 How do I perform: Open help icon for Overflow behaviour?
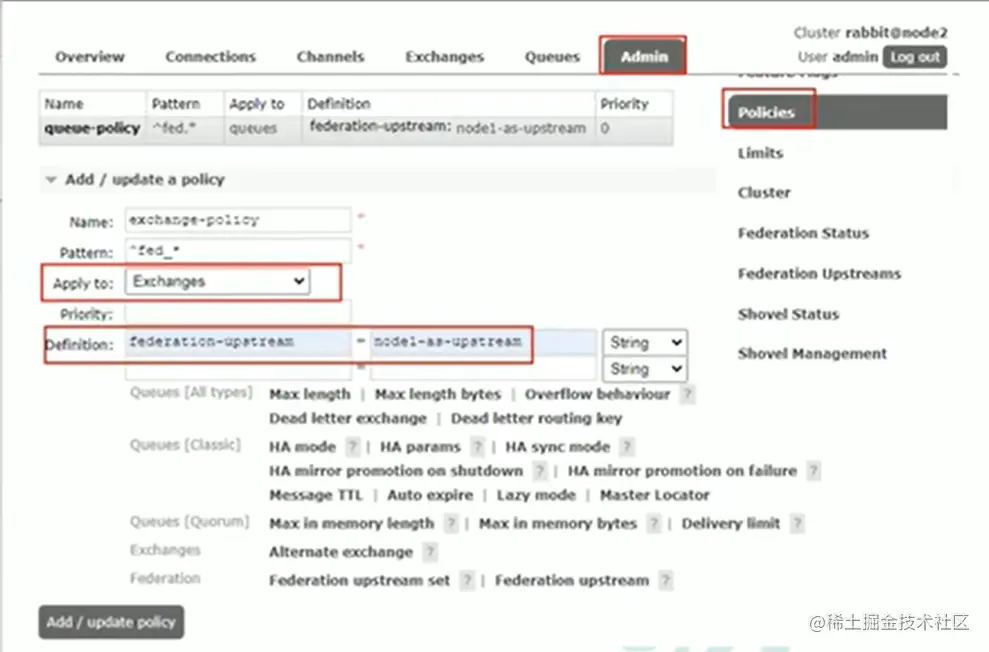tap(688, 395)
